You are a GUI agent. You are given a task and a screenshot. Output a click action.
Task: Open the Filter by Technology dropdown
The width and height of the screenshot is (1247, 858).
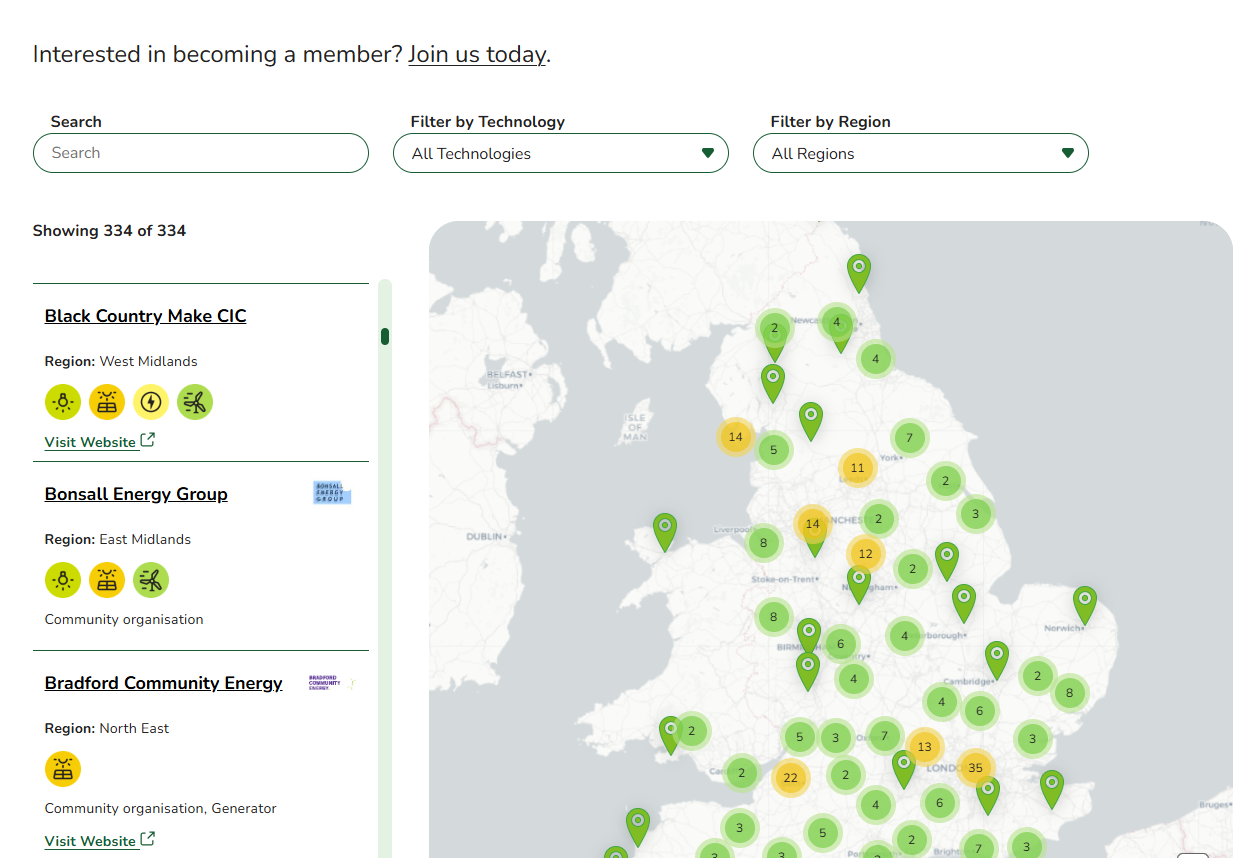pyautogui.click(x=560, y=154)
